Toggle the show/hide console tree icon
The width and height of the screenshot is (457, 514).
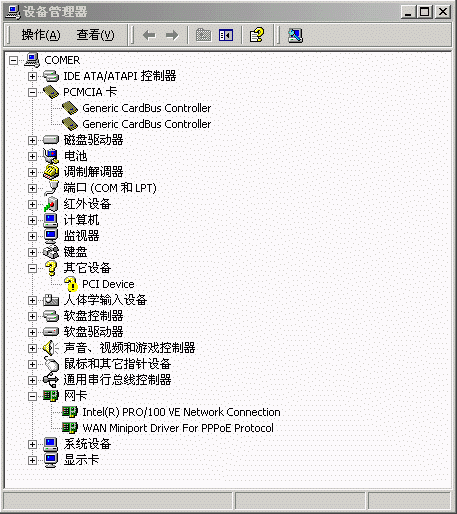coord(226,35)
